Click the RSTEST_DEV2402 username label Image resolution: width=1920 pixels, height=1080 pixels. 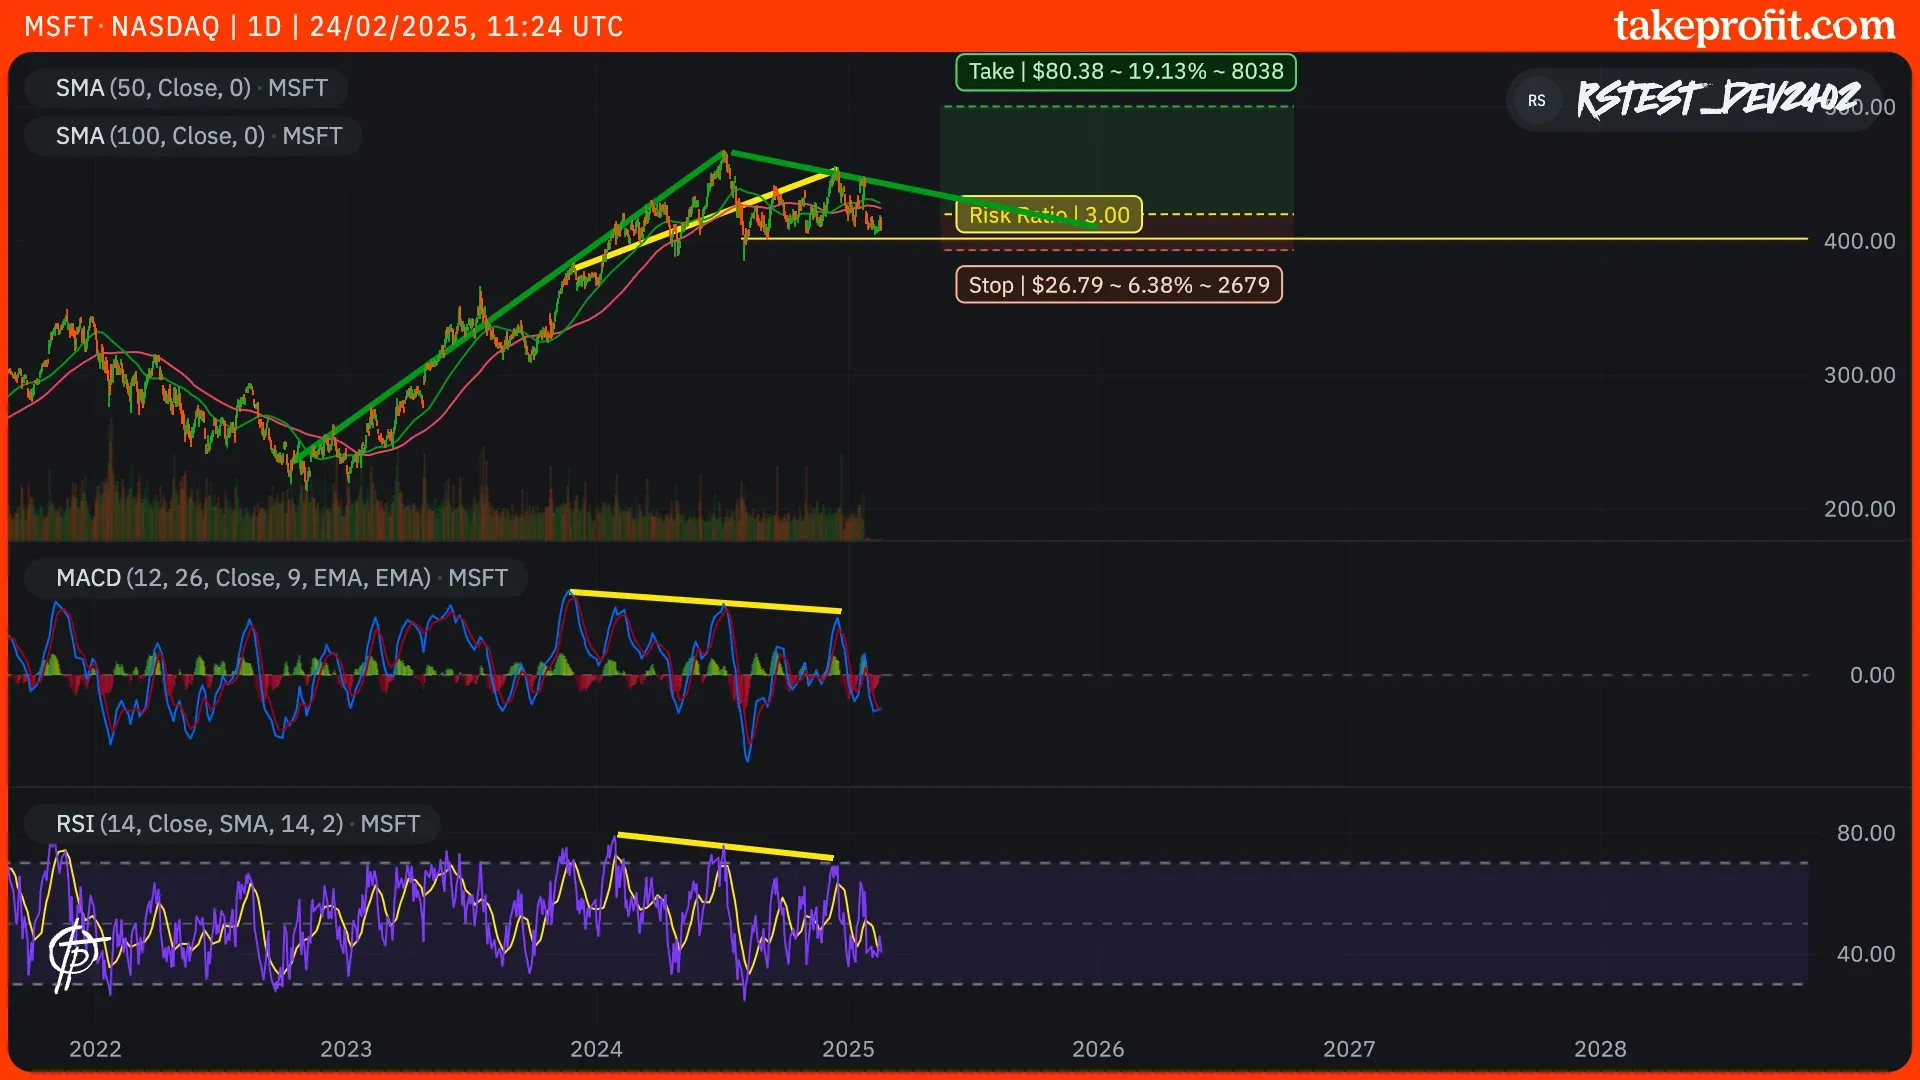1720,100
